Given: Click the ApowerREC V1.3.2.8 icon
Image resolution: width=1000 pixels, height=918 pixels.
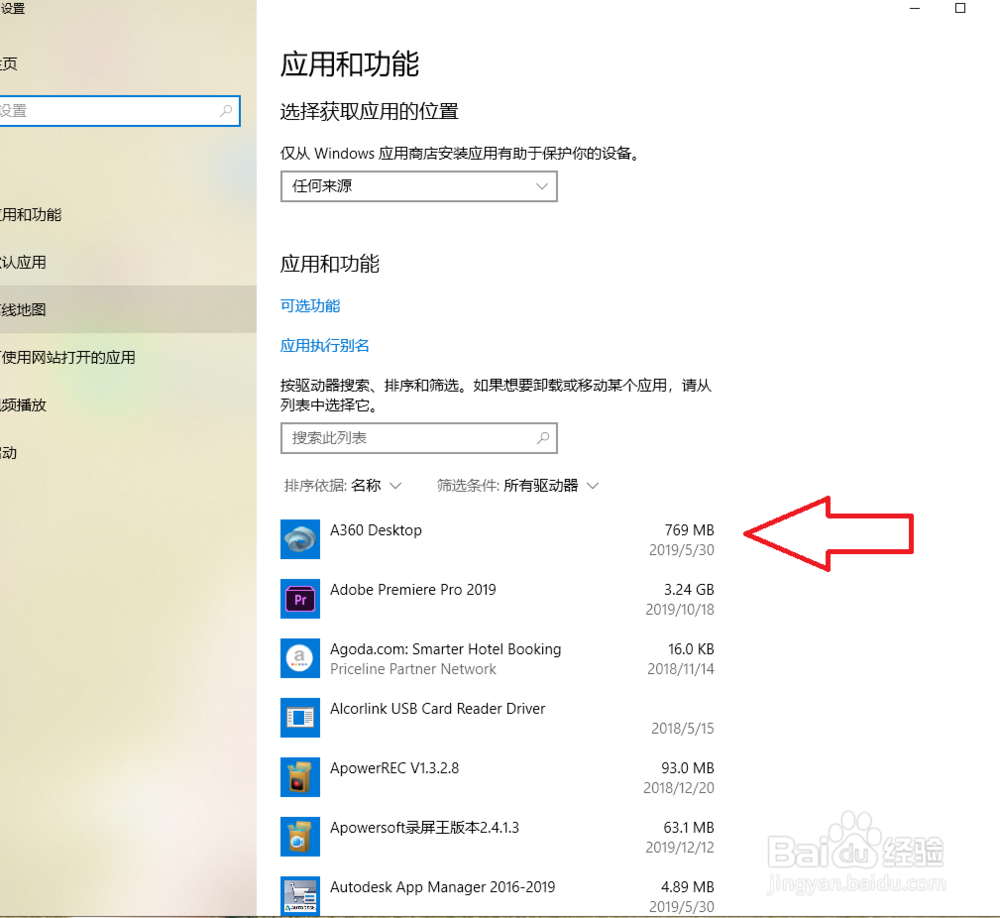Looking at the screenshot, I should click(x=300, y=776).
